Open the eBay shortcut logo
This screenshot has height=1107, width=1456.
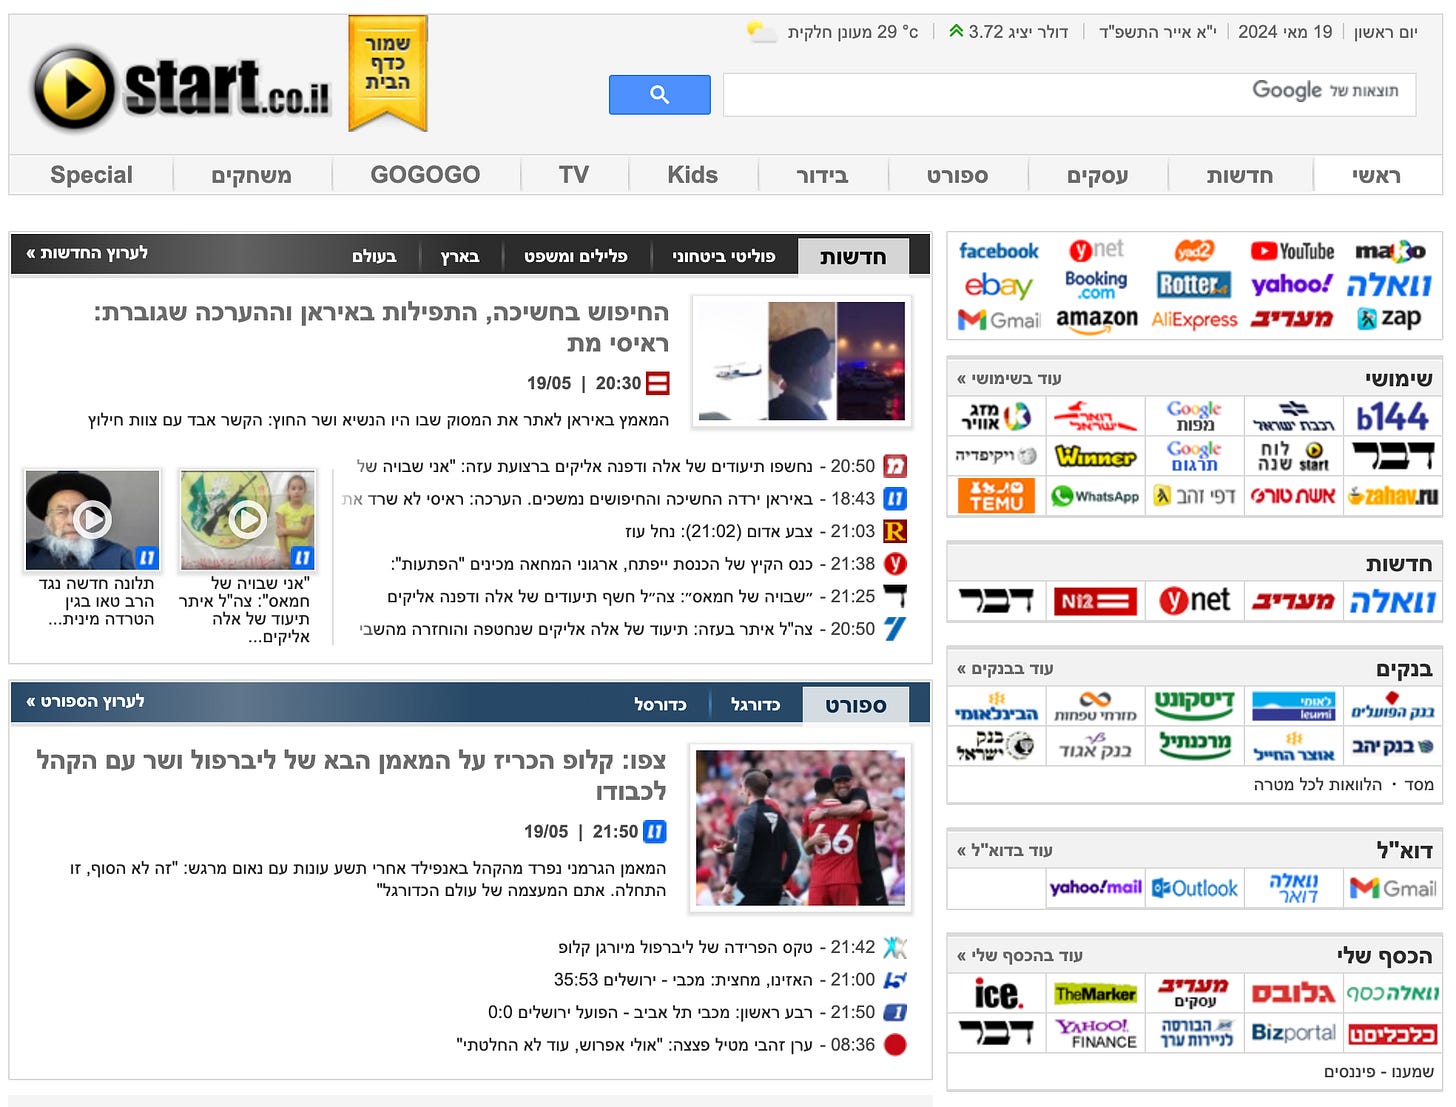(998, 286)
